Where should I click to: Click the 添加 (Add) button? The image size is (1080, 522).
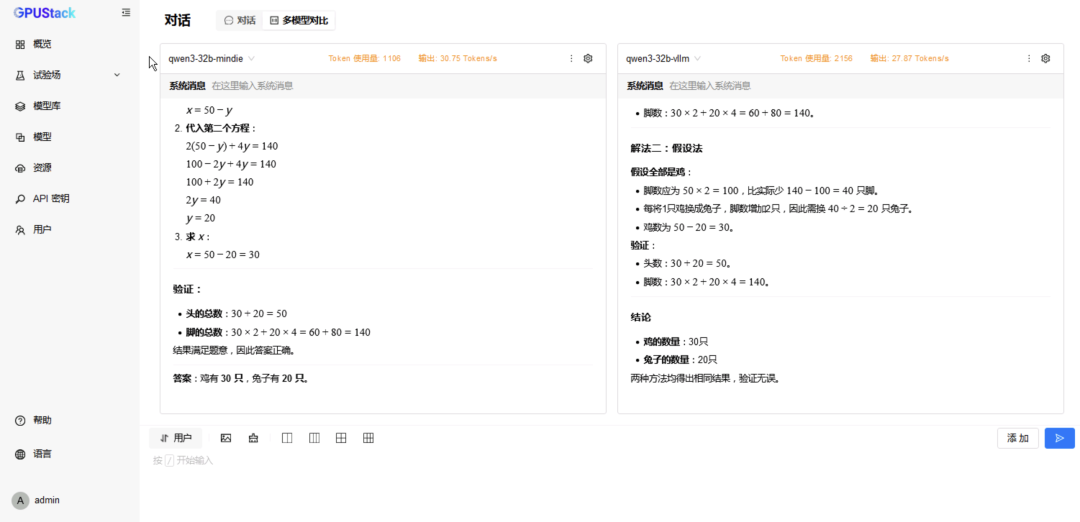pyautogui.click(x=1018, y=438)
